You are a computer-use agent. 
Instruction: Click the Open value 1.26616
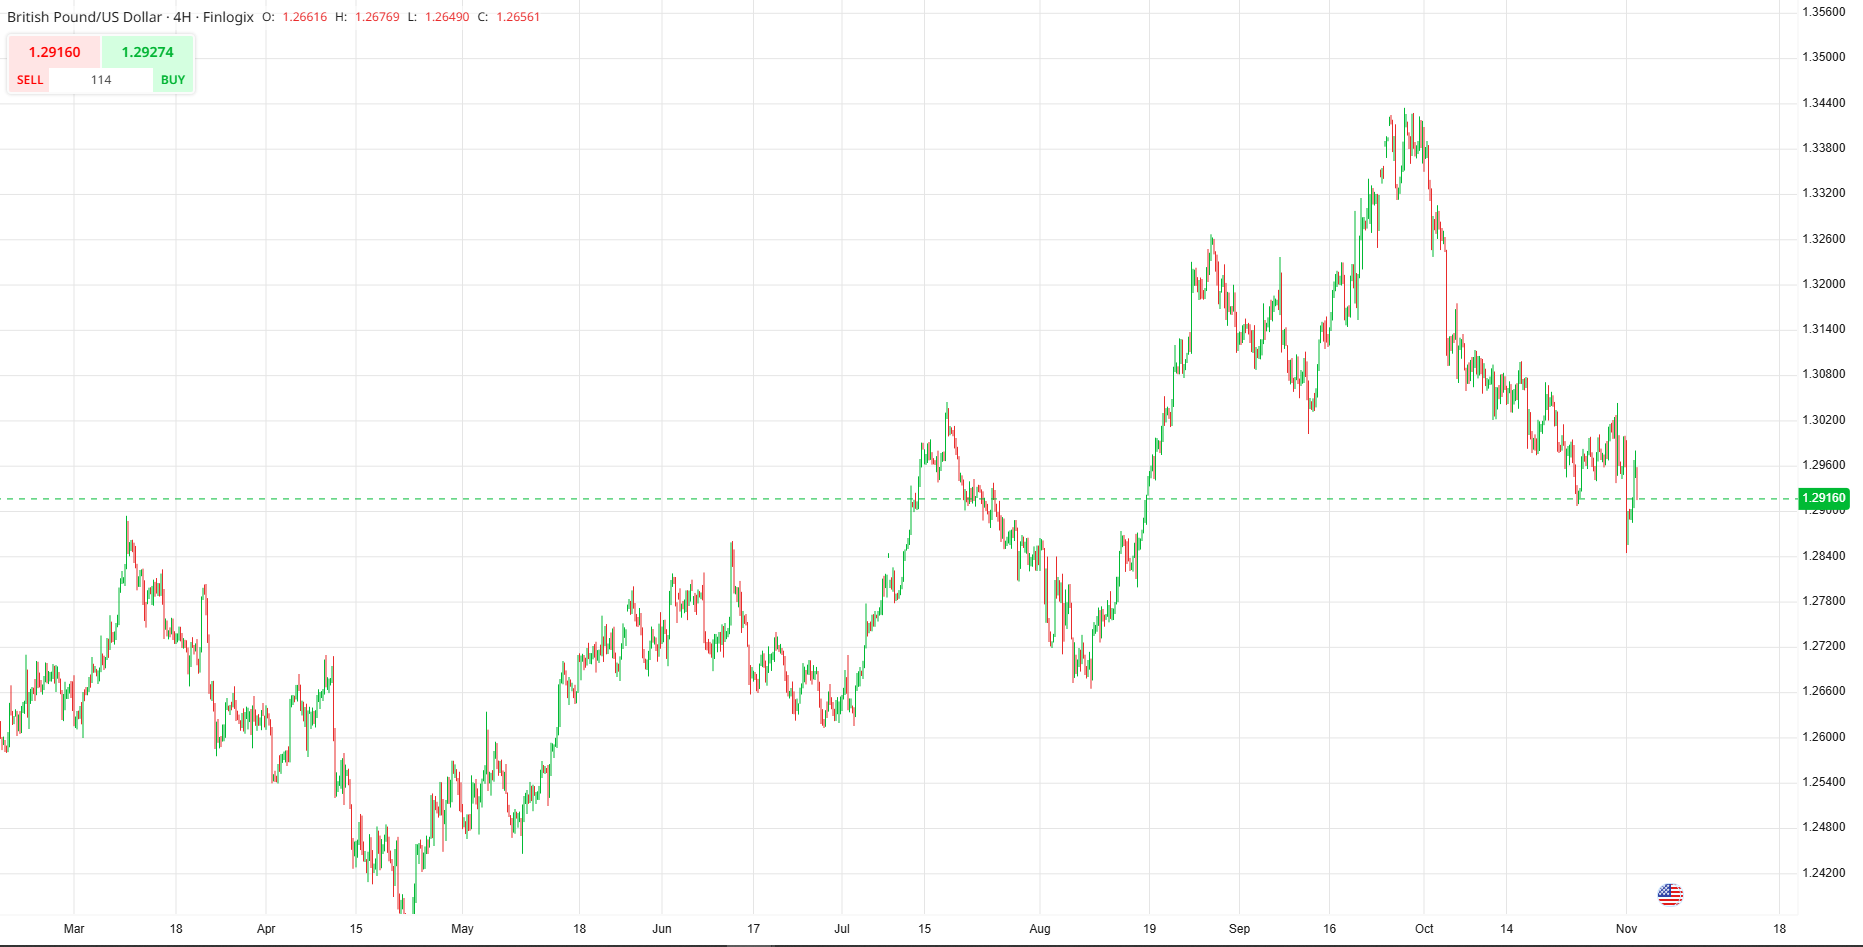click(x=304, y=17)
